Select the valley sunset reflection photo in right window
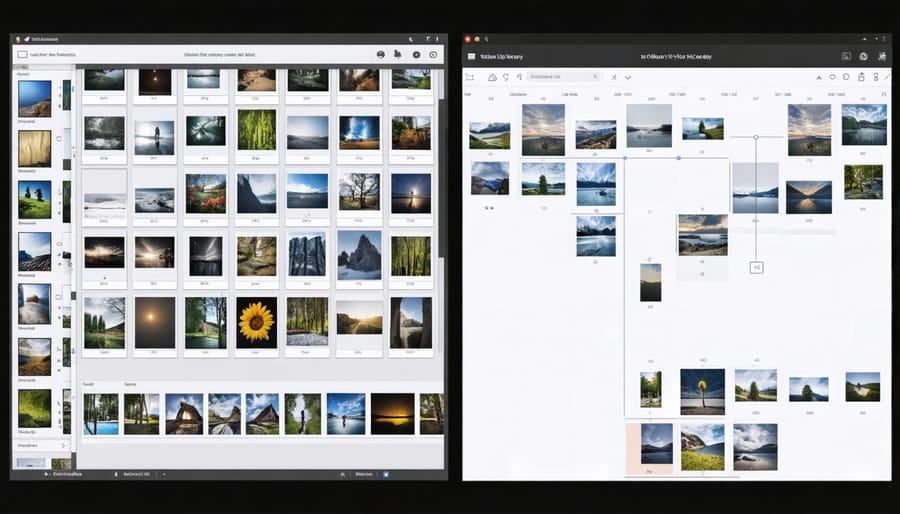900x514 pixels. point(809,197)
